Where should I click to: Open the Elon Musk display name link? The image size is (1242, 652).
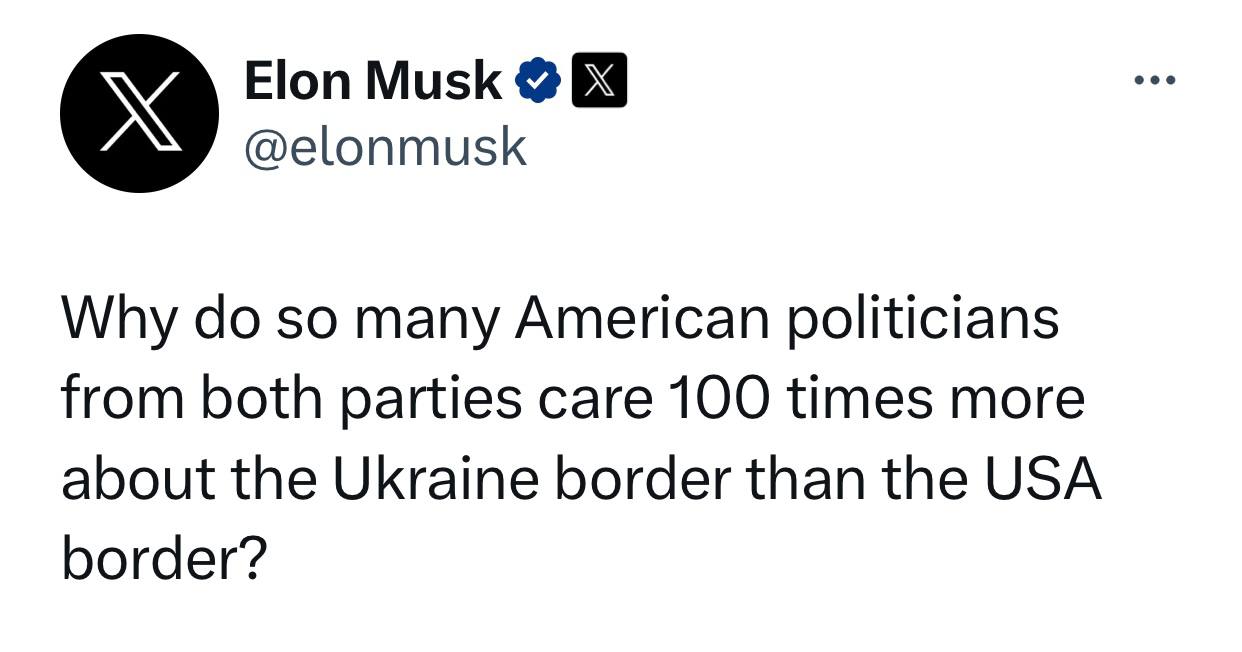pos(372,81)
